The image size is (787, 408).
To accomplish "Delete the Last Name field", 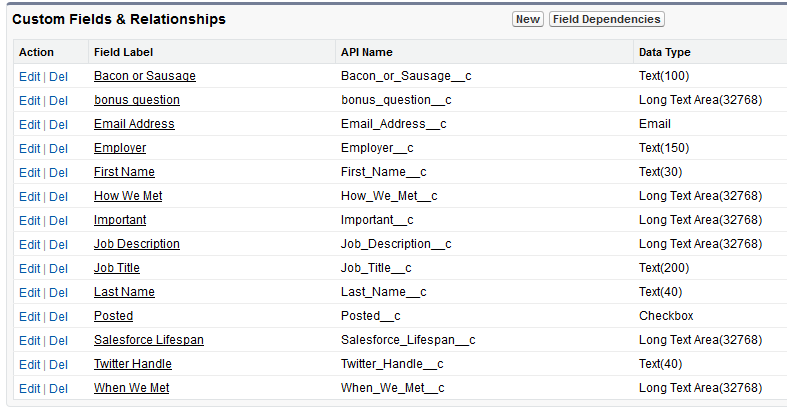I will pyautogui.click(x=58, y=293).
